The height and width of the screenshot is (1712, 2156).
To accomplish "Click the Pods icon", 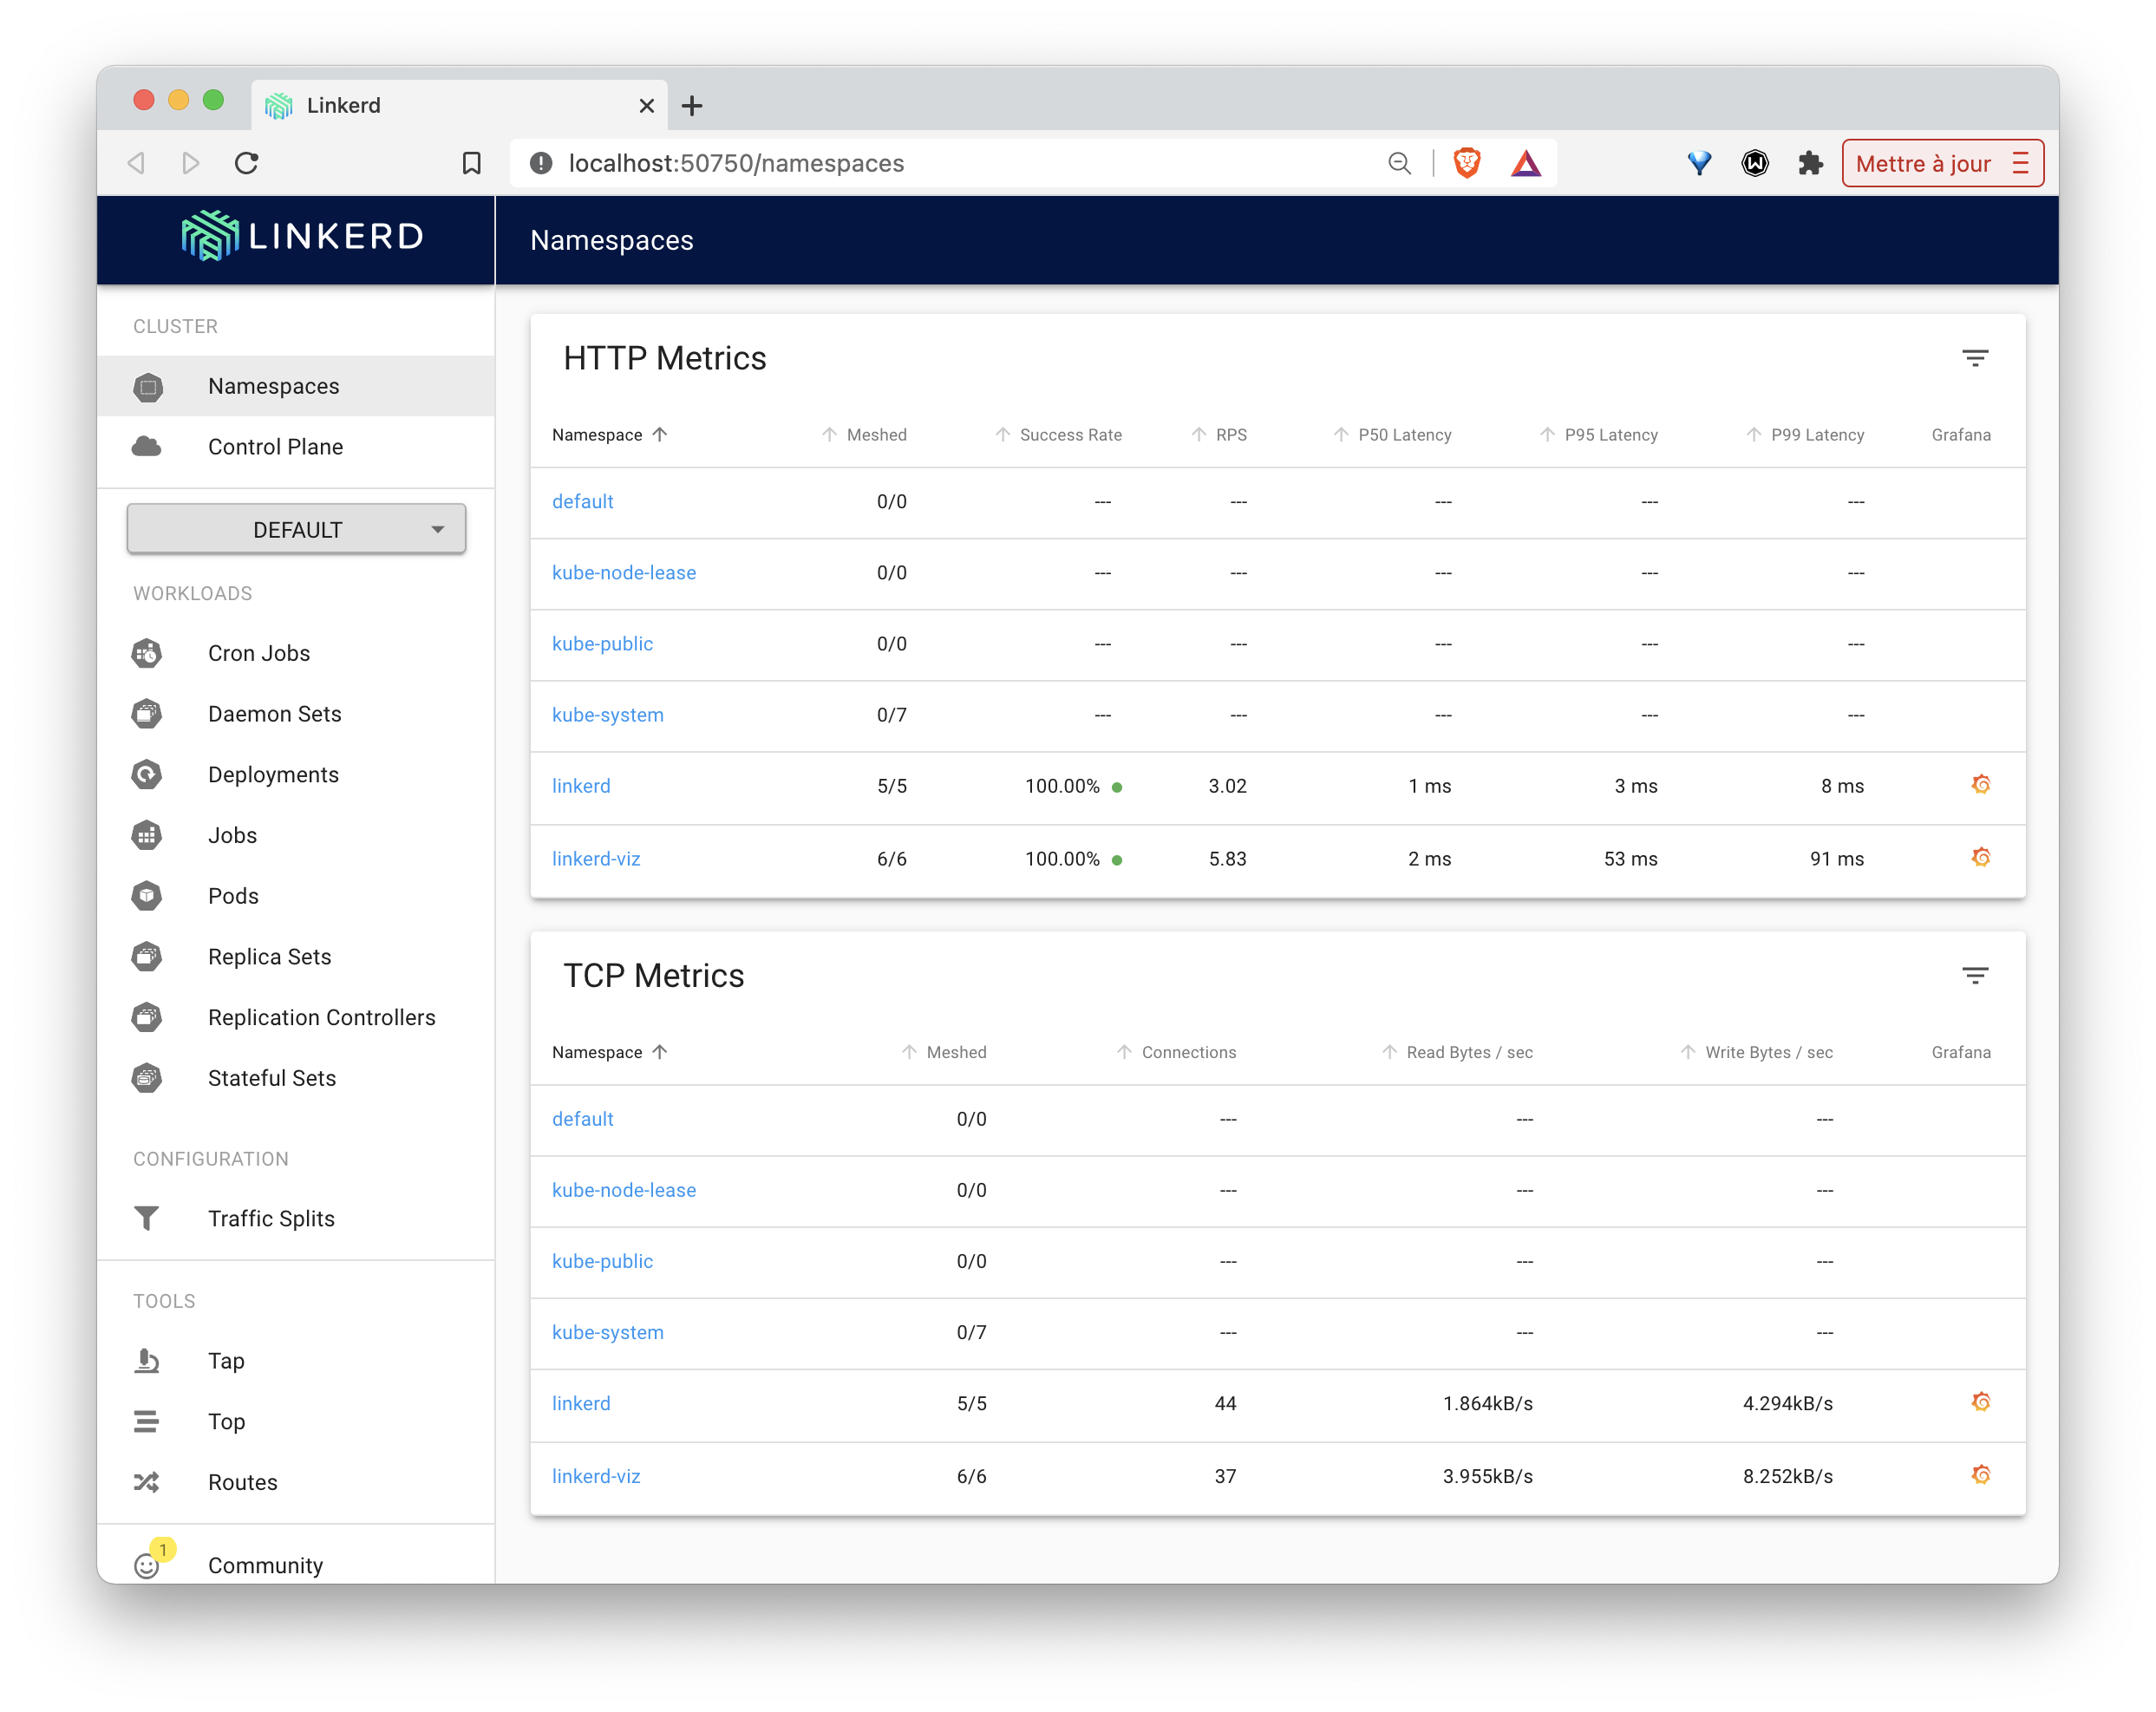I will tap(147, 896).
